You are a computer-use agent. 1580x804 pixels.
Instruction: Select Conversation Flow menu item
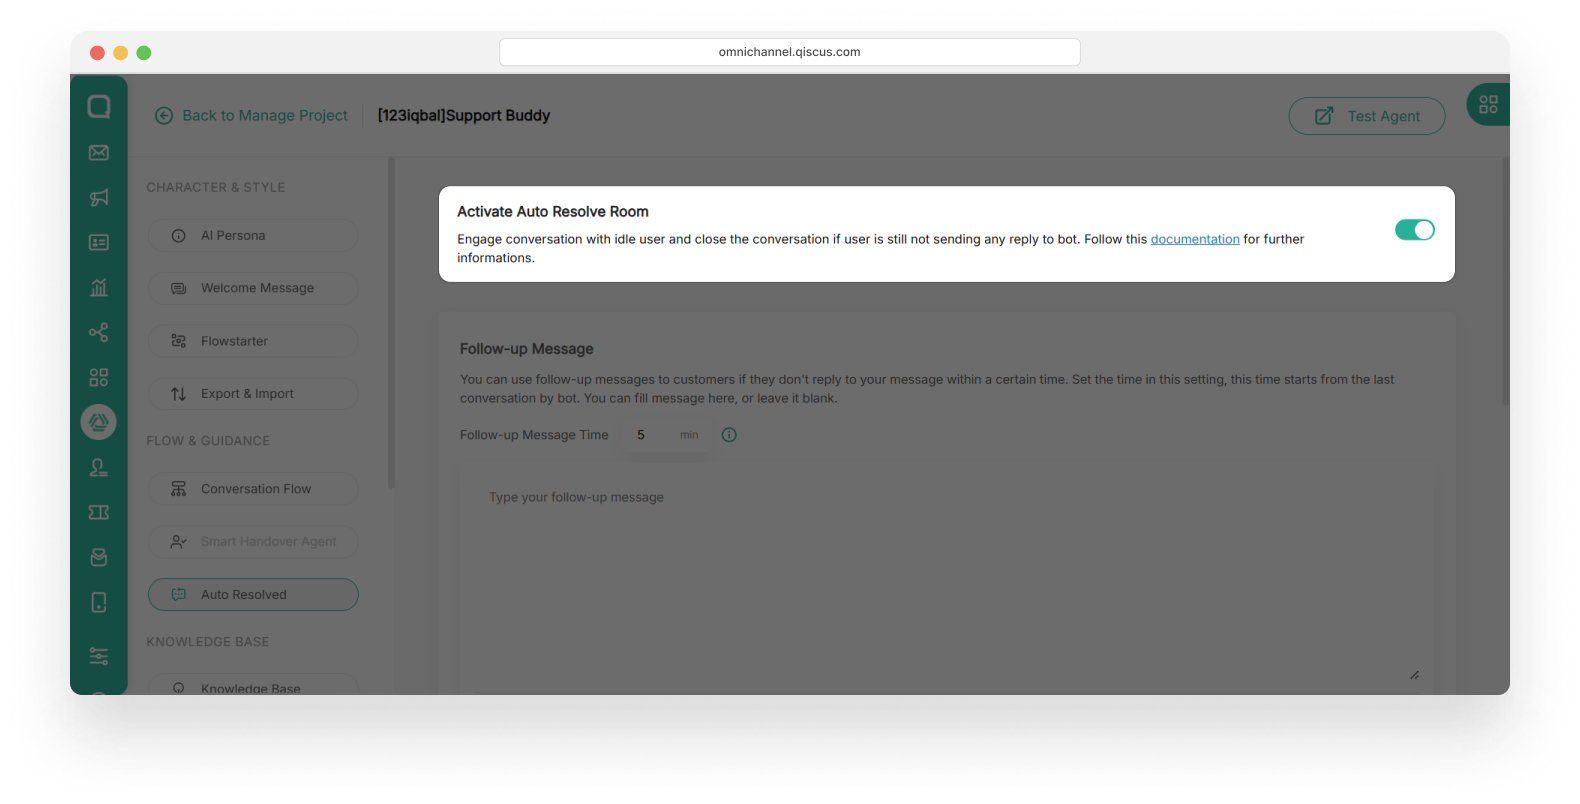click(x=253, y=489)
